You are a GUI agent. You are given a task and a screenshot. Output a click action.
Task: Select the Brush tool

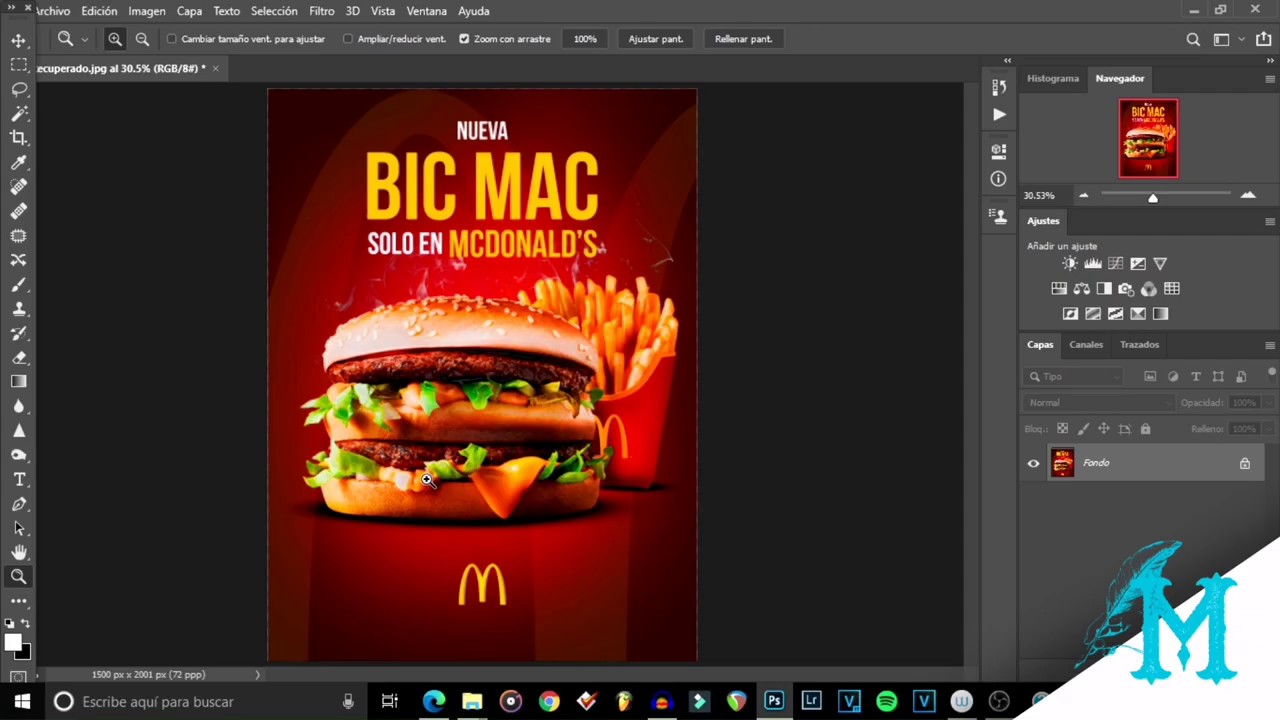(x=19, y=284)
